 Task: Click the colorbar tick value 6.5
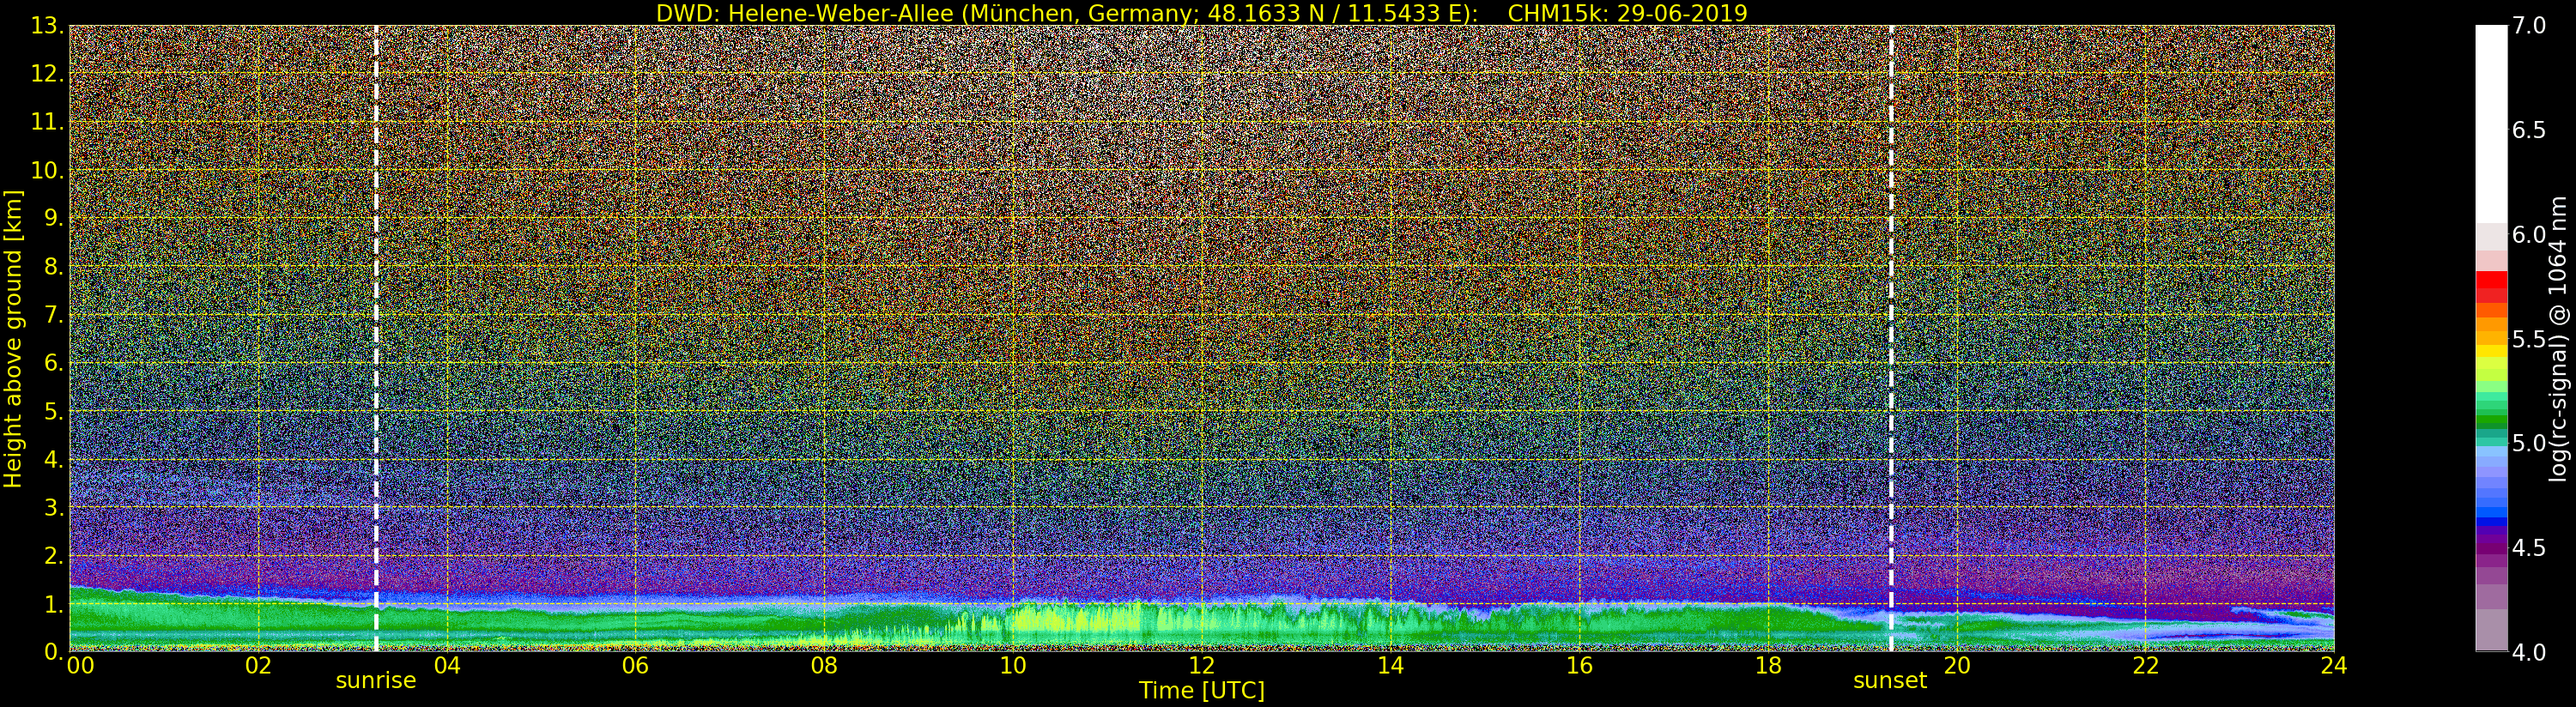point(2529,130)
